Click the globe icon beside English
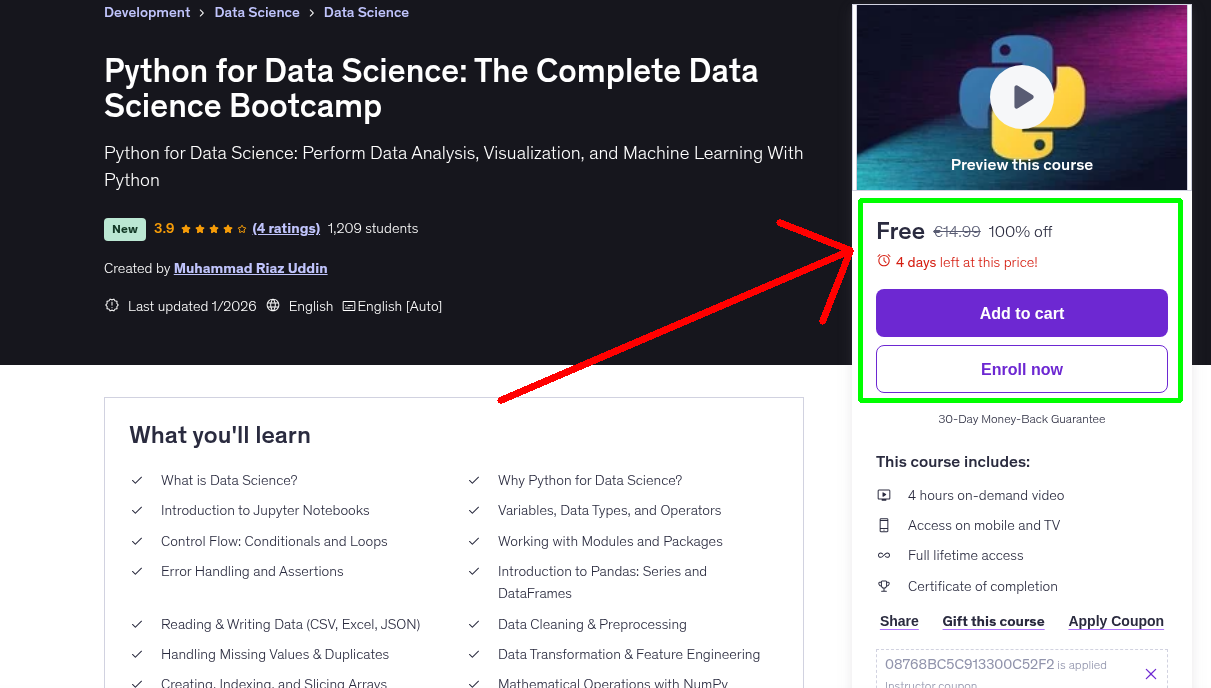Screen dimensions: 1211x688 coord(272,306)
